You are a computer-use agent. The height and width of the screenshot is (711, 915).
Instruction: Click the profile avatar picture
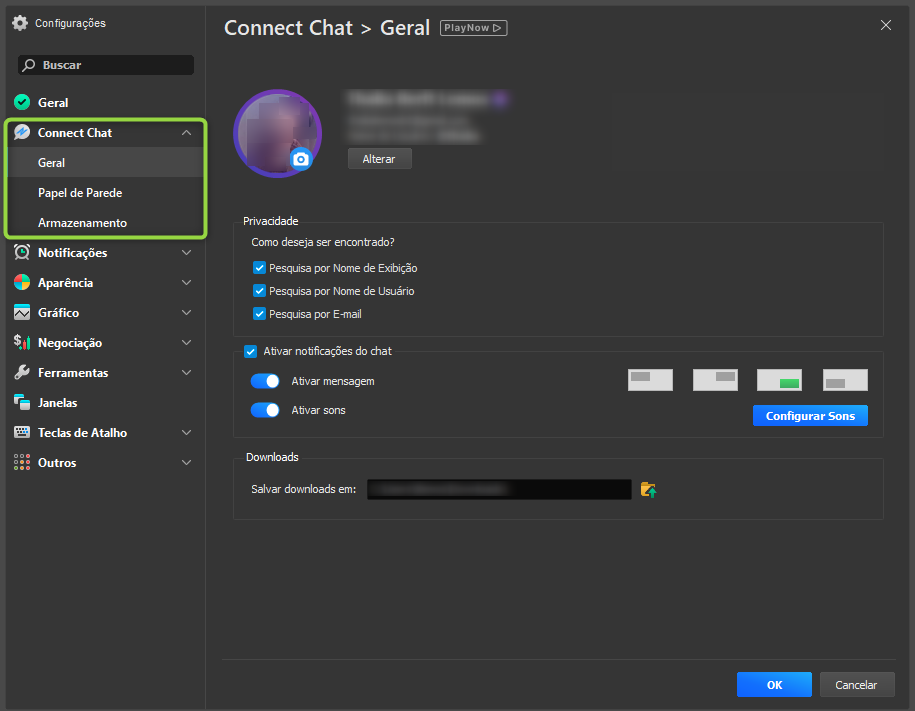point(277,133)
